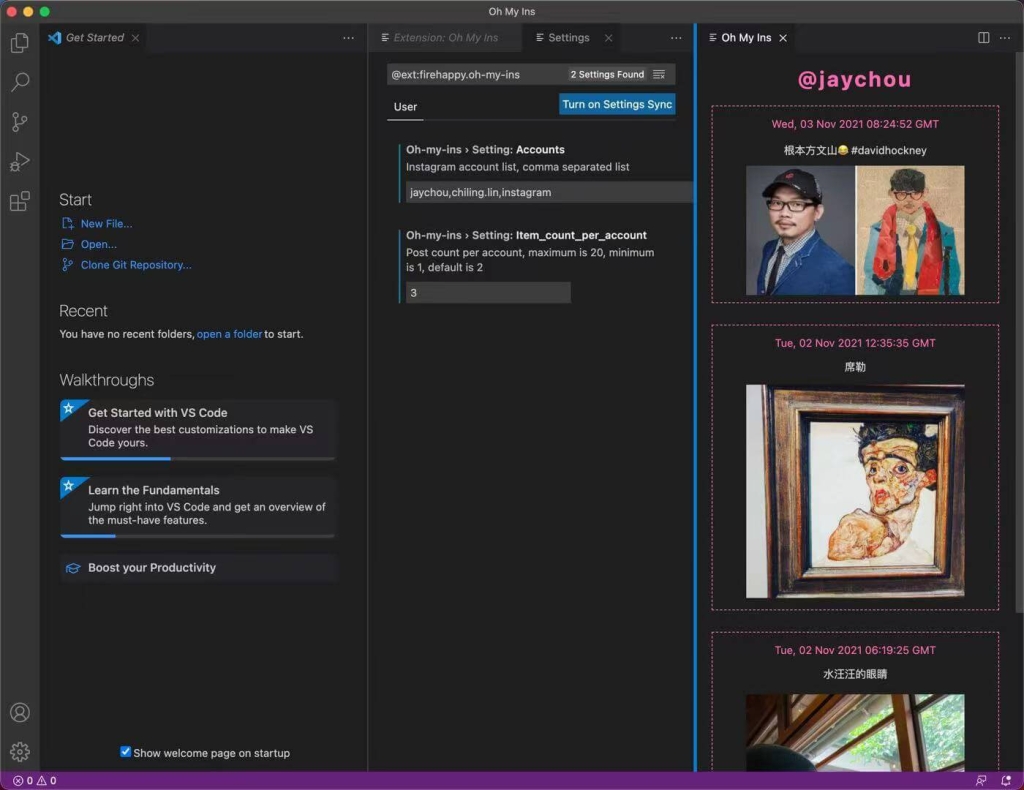1024x790 pixels.
Task: Open the Extensions view in the Activity Bar
Action: 20,201
